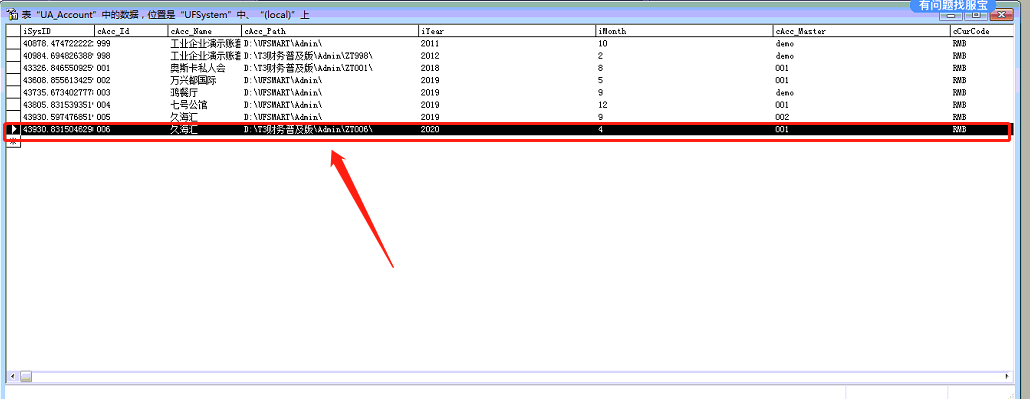Click the iYear cell 2020
This screenshot has height=399, width=1030.
pyautogui.click(x=508, y=129)
